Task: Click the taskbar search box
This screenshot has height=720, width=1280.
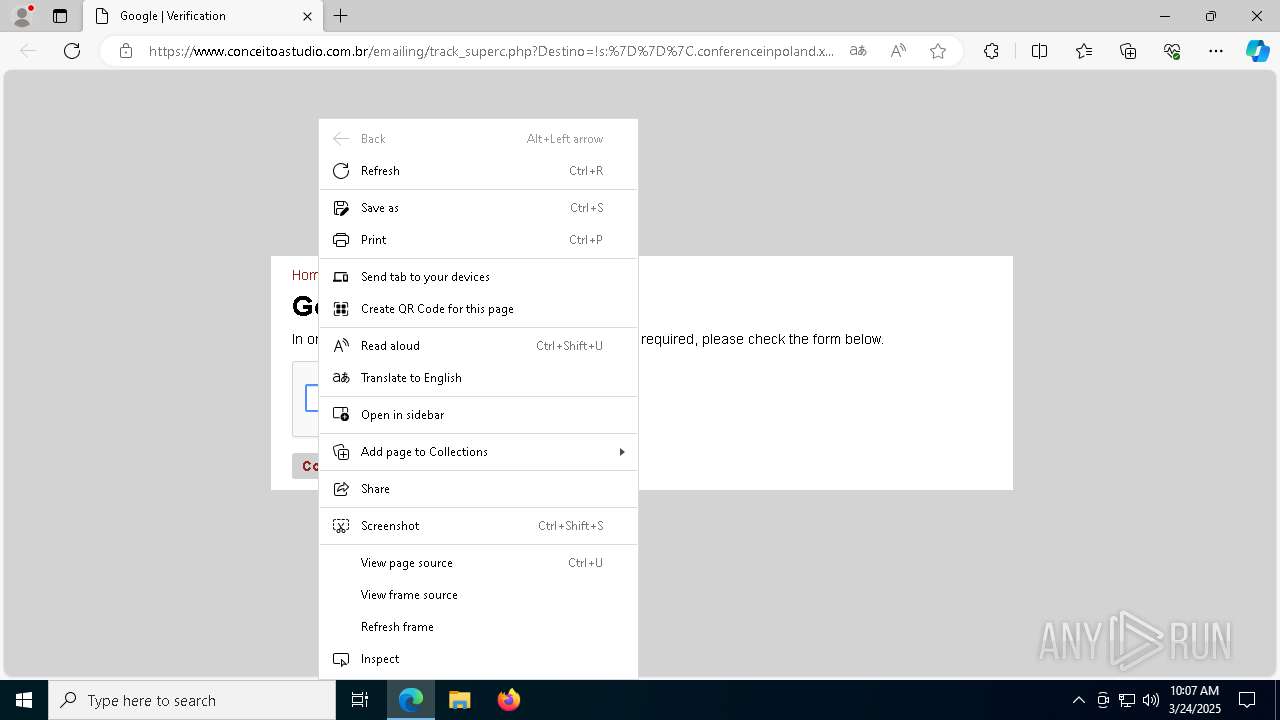Action: point(192,700)
